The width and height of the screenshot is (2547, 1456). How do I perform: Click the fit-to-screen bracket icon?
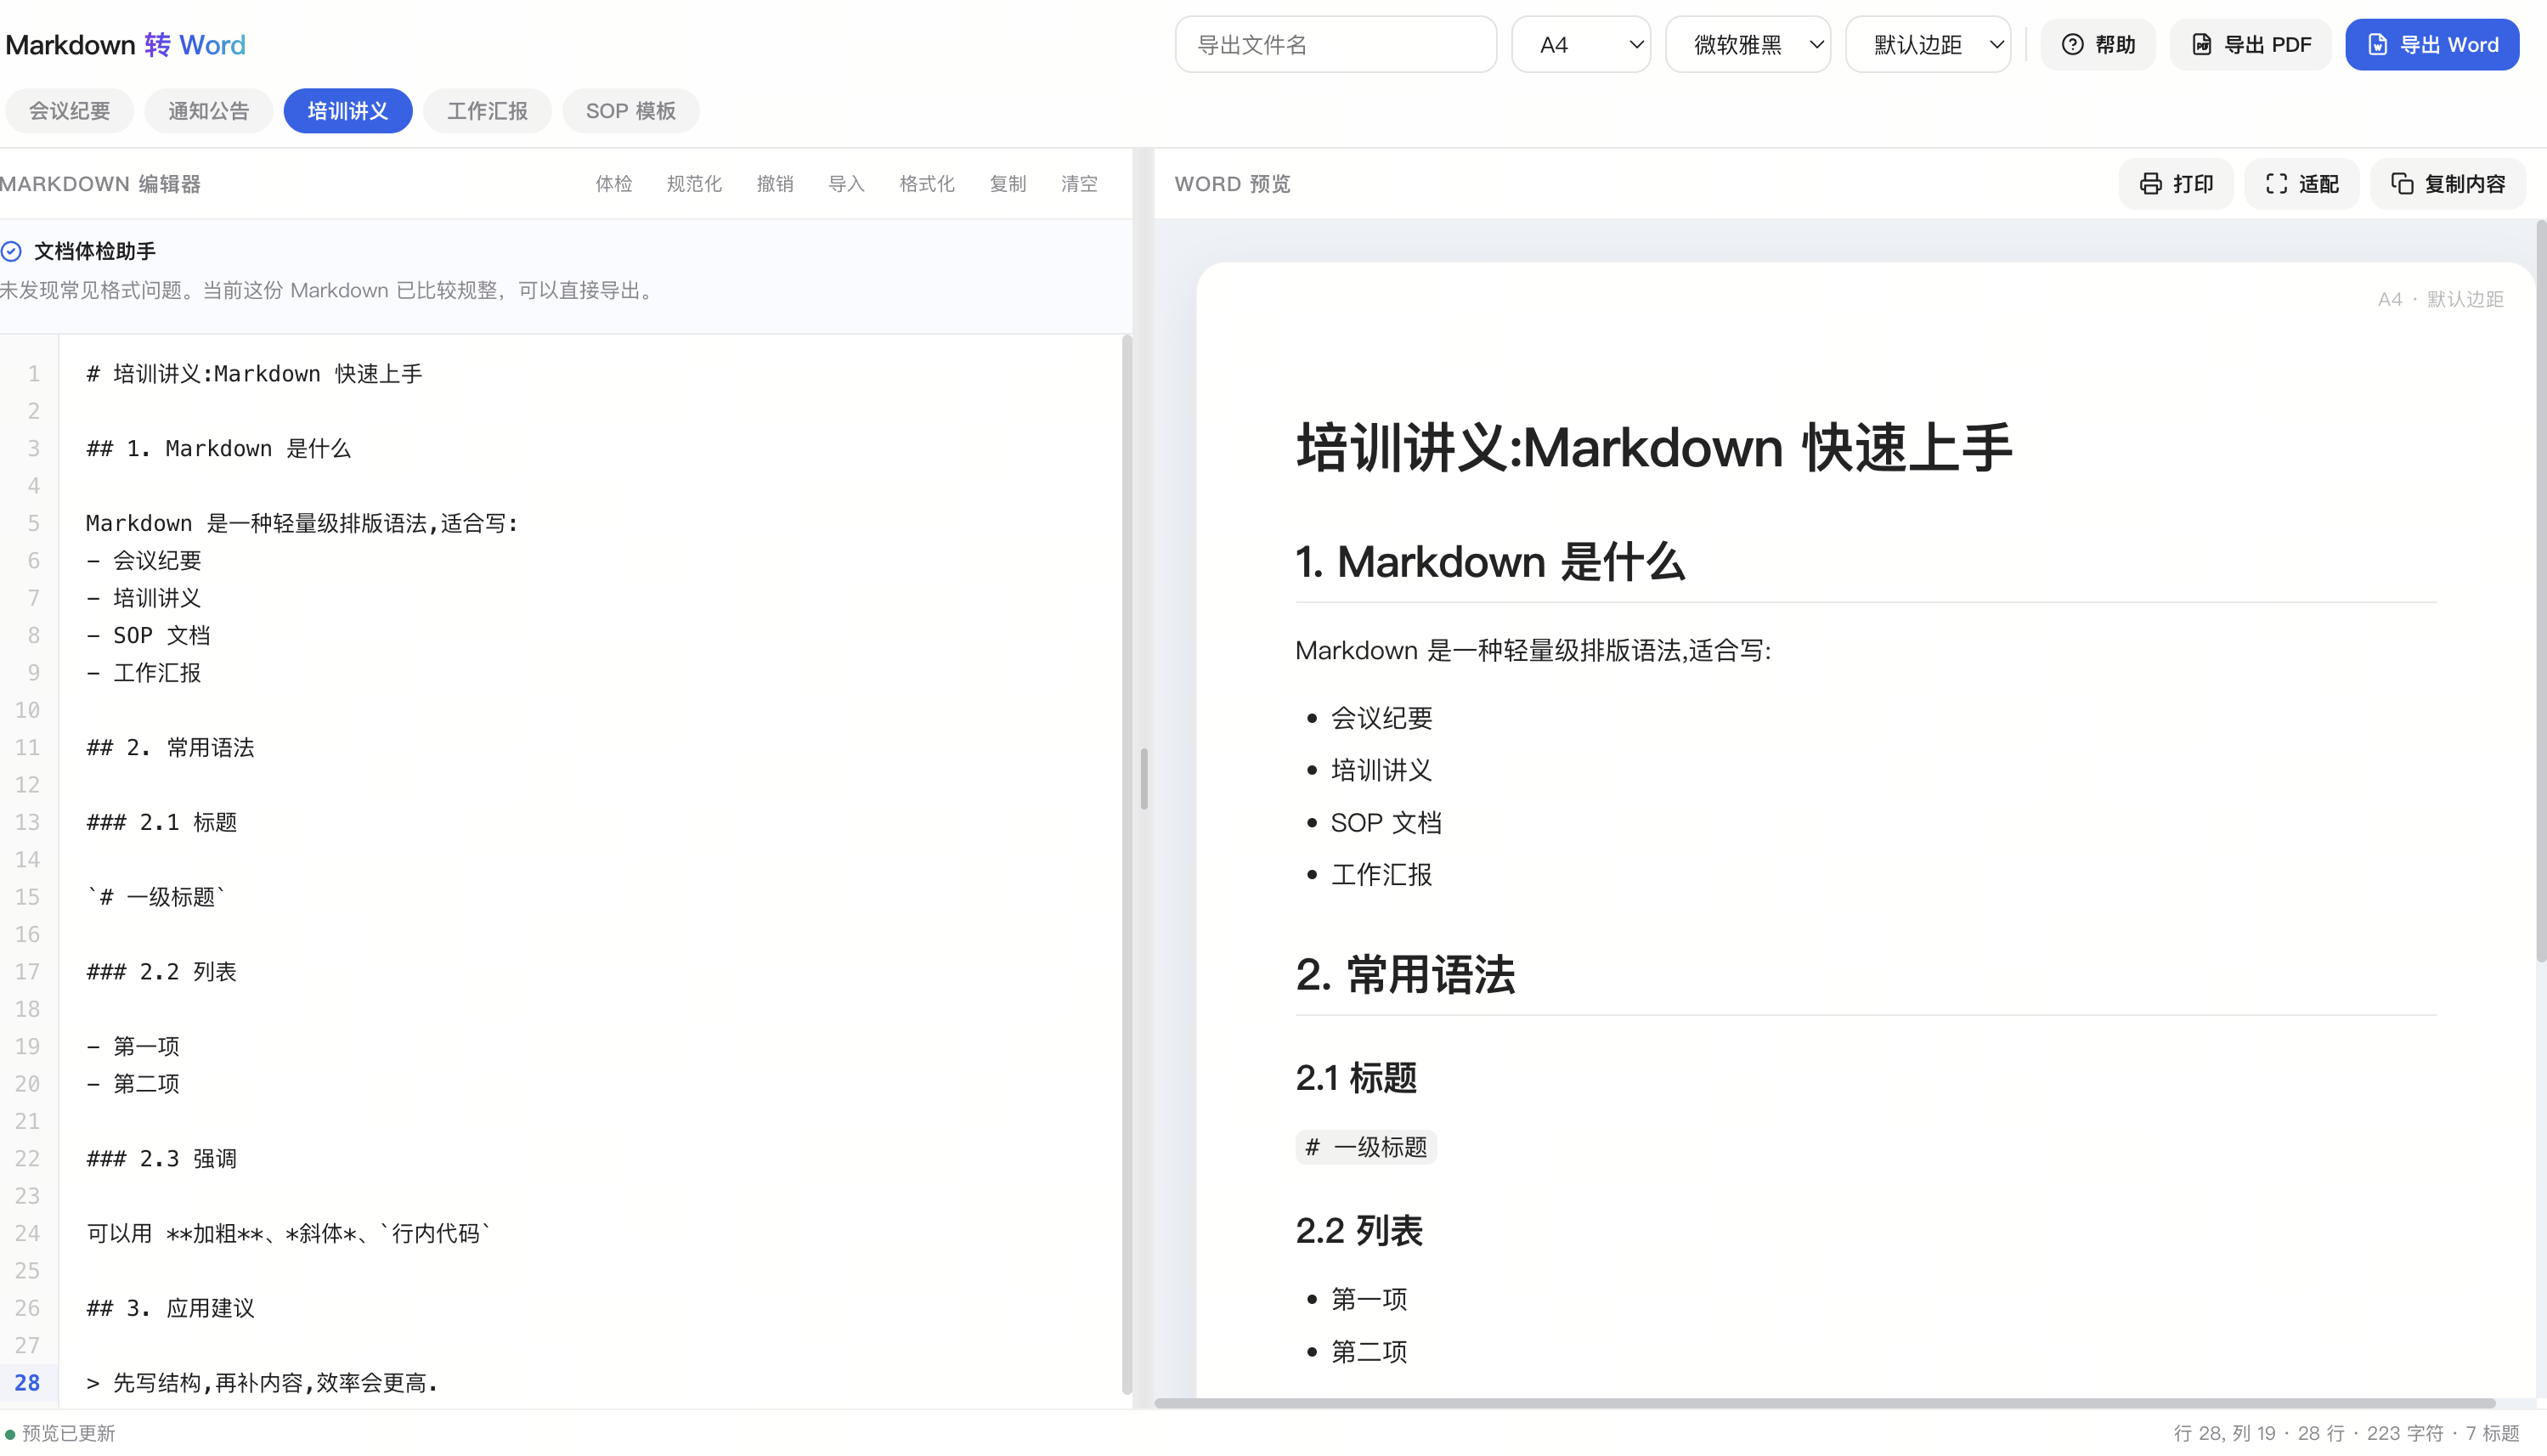(x=2276, y=184)
